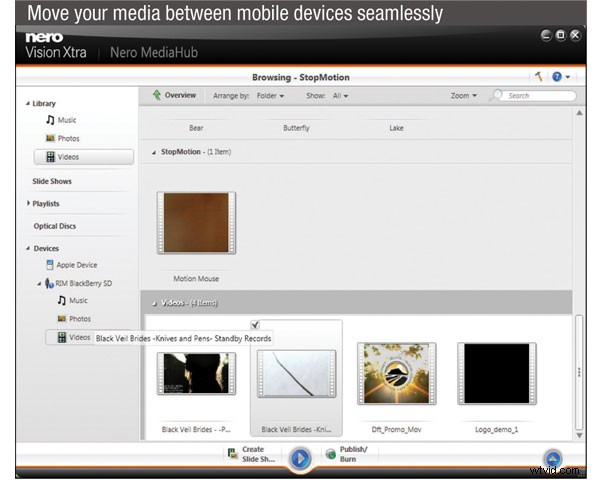The image size is (600, 480).
Task: Minimize the Nero window
Action: click(546, 35)
